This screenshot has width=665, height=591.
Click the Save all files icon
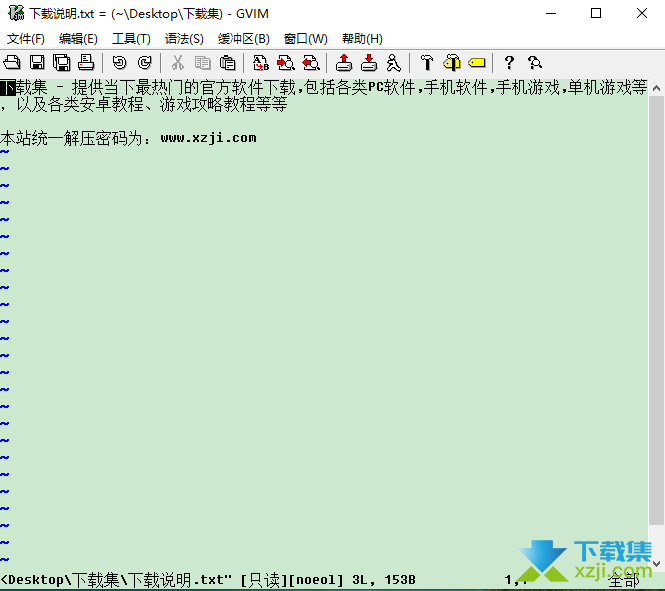pos(62,63)
